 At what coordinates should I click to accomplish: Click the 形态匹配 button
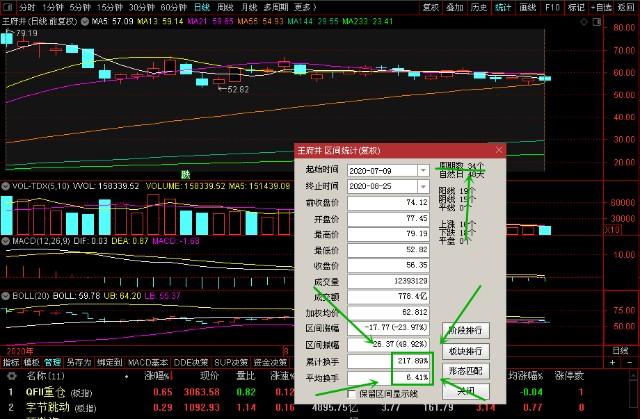(x=466, y=371)
